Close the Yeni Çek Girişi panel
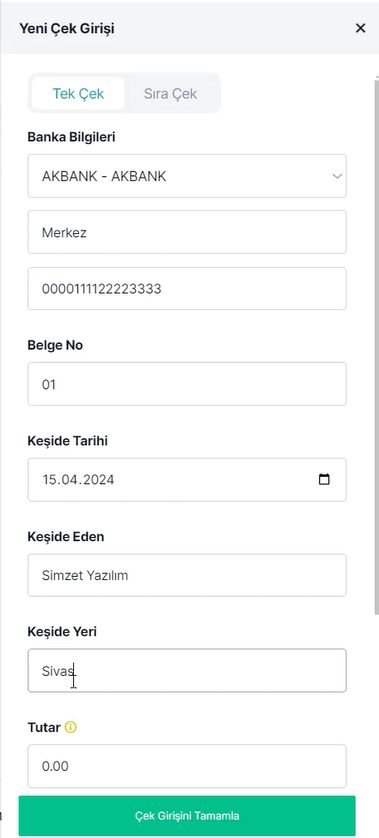379x838 pixels. pos(360,28)
